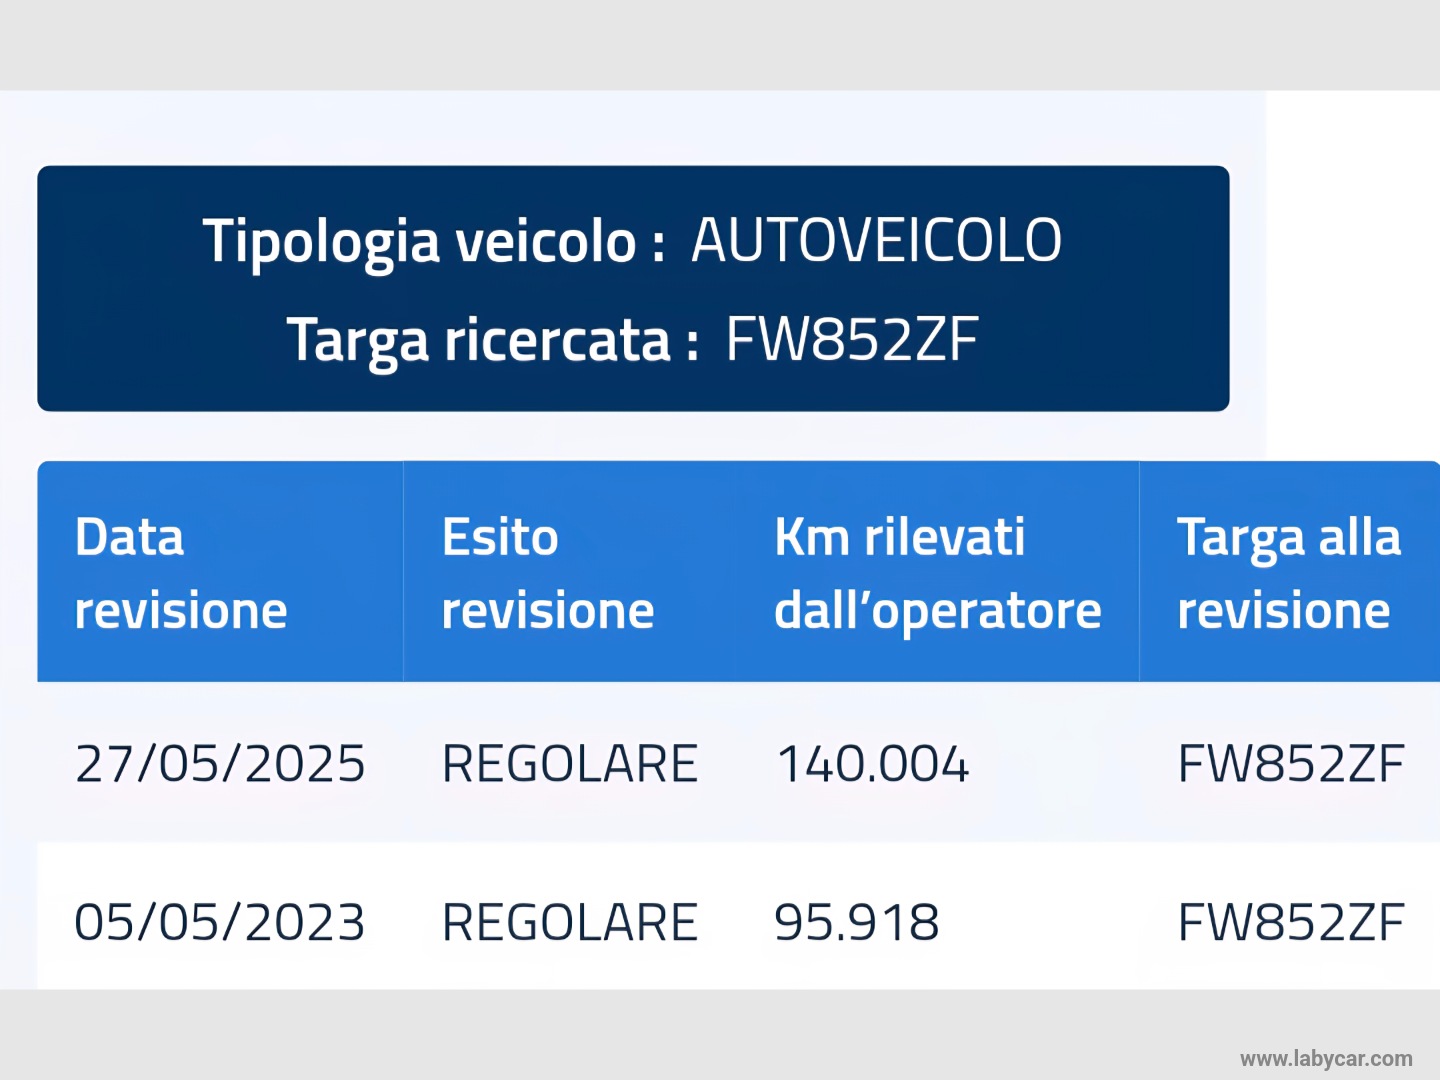Select the 140.004 km reading
The width and height of the screenshot is (1440, 1080).
[x=873, y=764]
